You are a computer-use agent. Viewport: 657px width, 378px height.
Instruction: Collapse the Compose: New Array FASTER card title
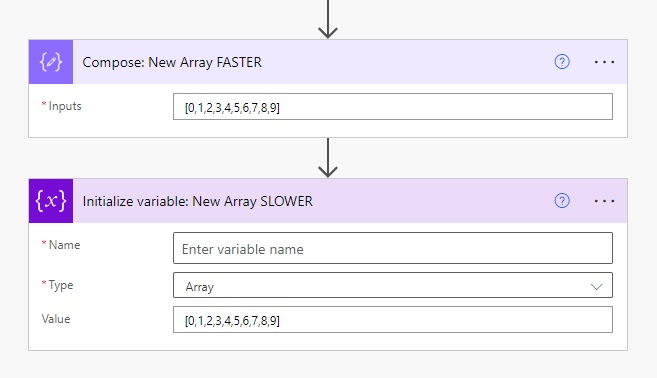172,62
